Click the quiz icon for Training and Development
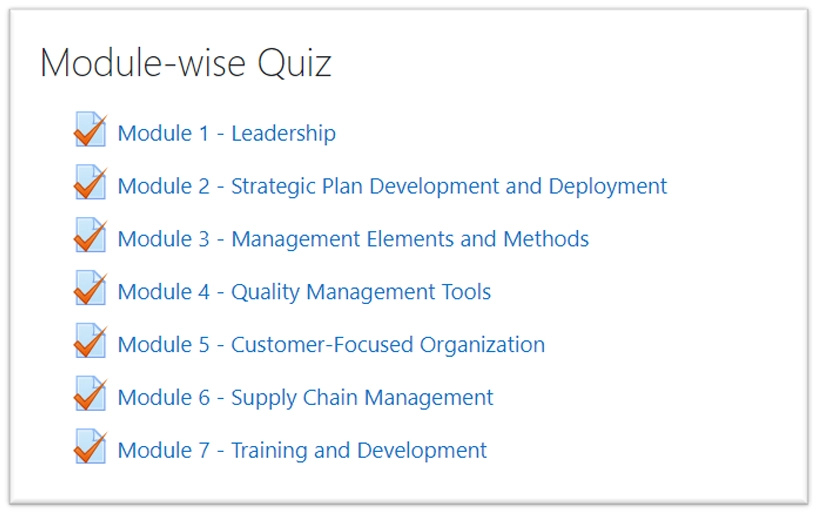Viewport: 817px width, 514px height. pos(90,449)
